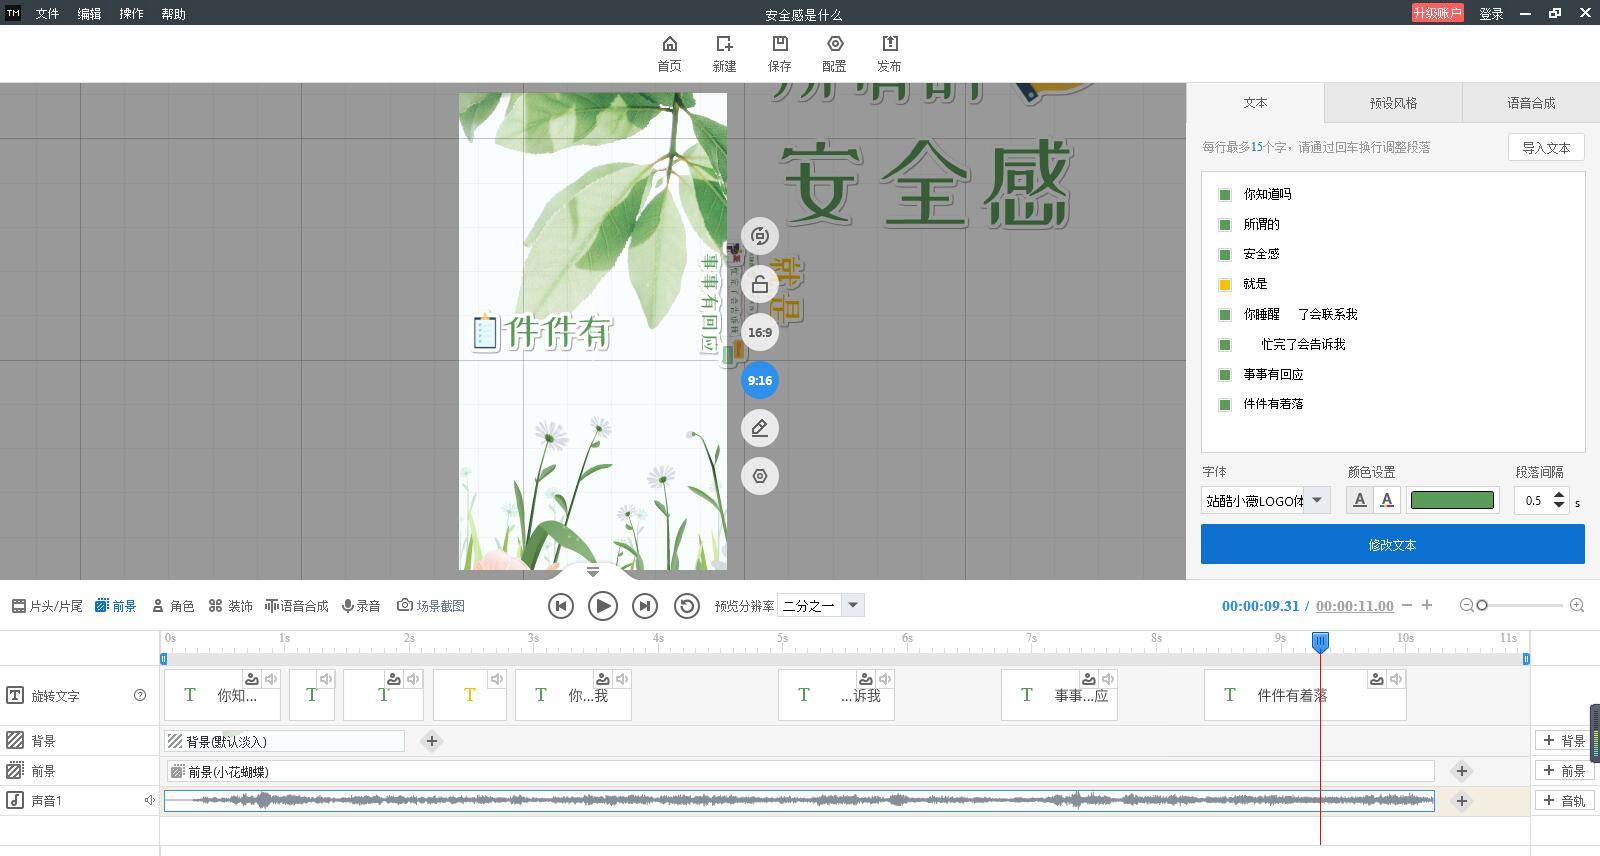The width and height of the screenshot is (1600, 856).
Task: Open the scene screenshot (场景截图) tool
Action: [431, 606]
